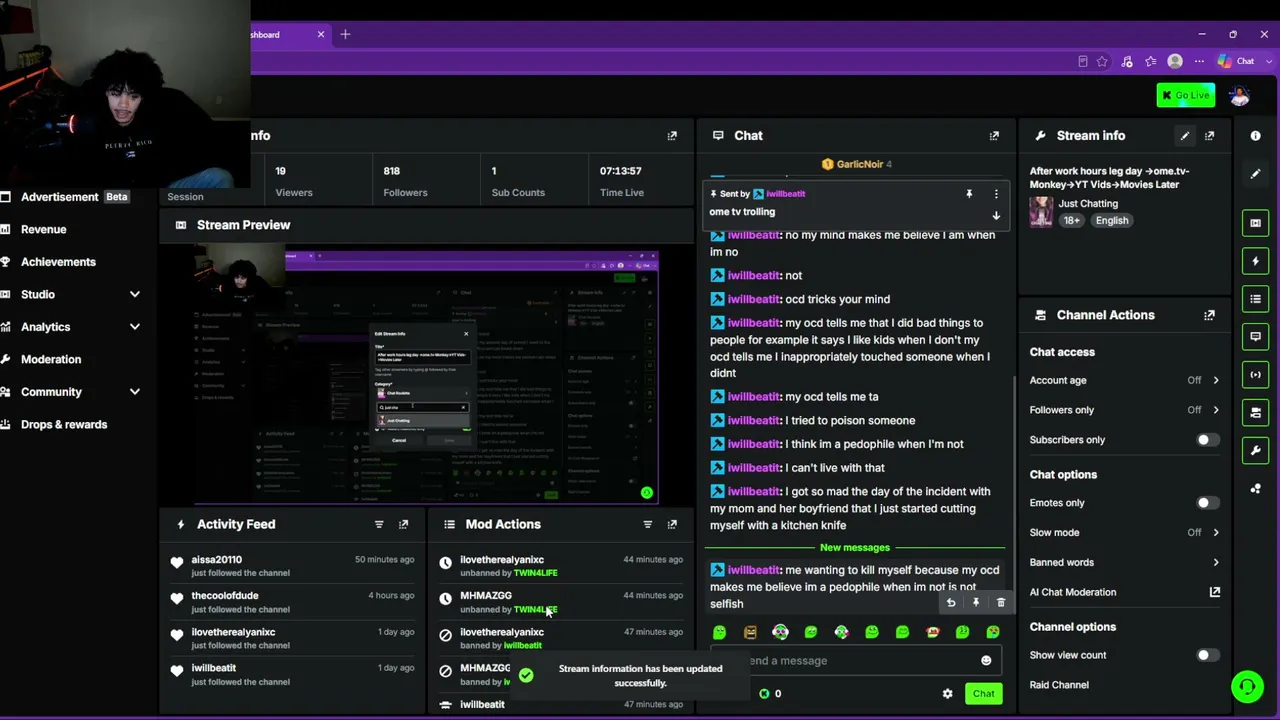
Task: Toggle Chat widget icon in right sidebar
Action: [x=1255, y=337]
